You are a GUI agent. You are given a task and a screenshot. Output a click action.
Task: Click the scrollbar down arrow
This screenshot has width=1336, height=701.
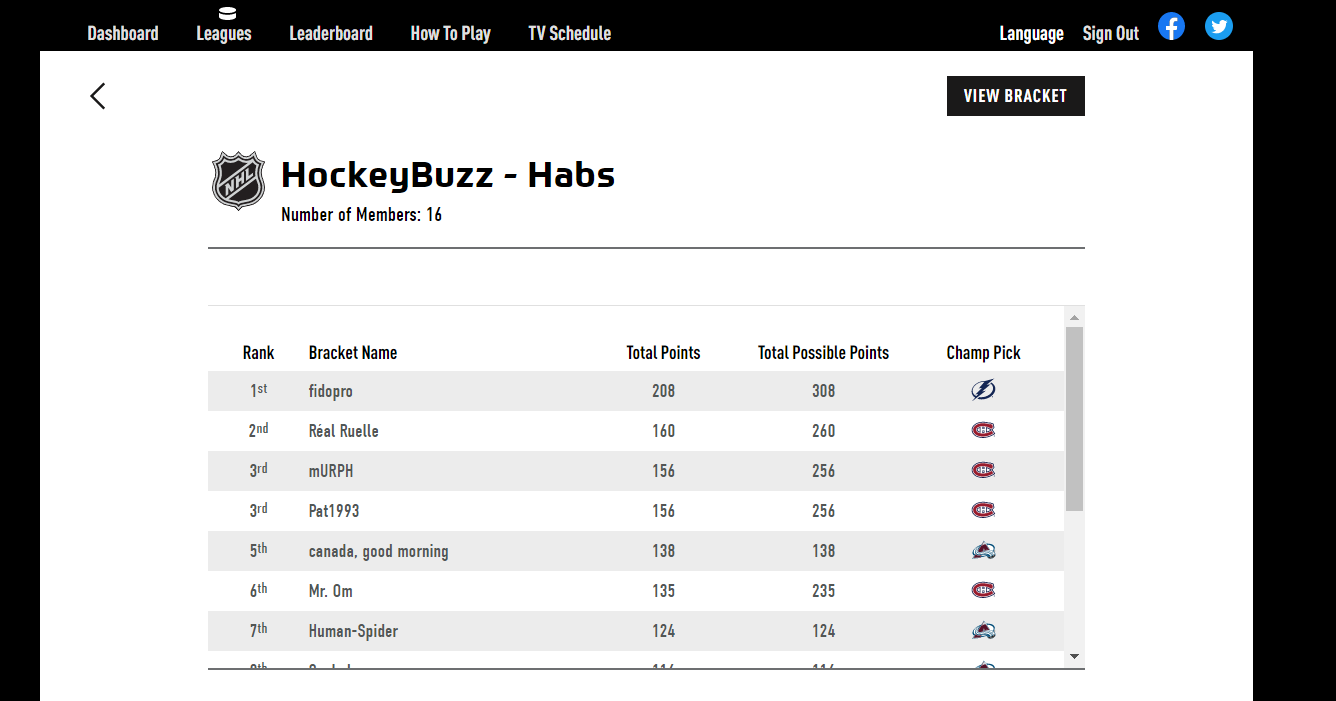pos(1075,657)
